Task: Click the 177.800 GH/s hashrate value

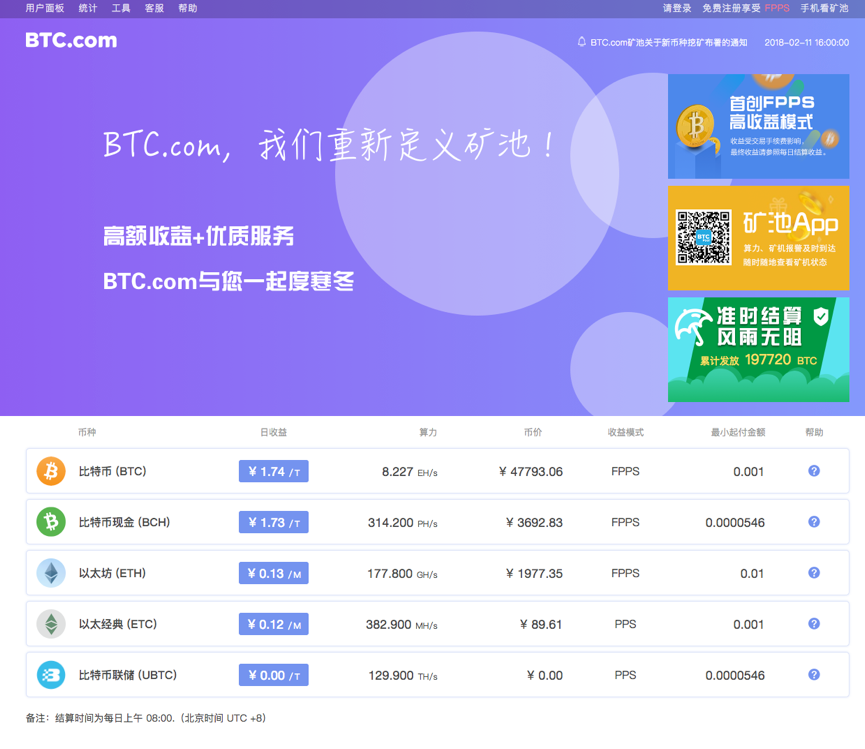Action: [402, 574]
